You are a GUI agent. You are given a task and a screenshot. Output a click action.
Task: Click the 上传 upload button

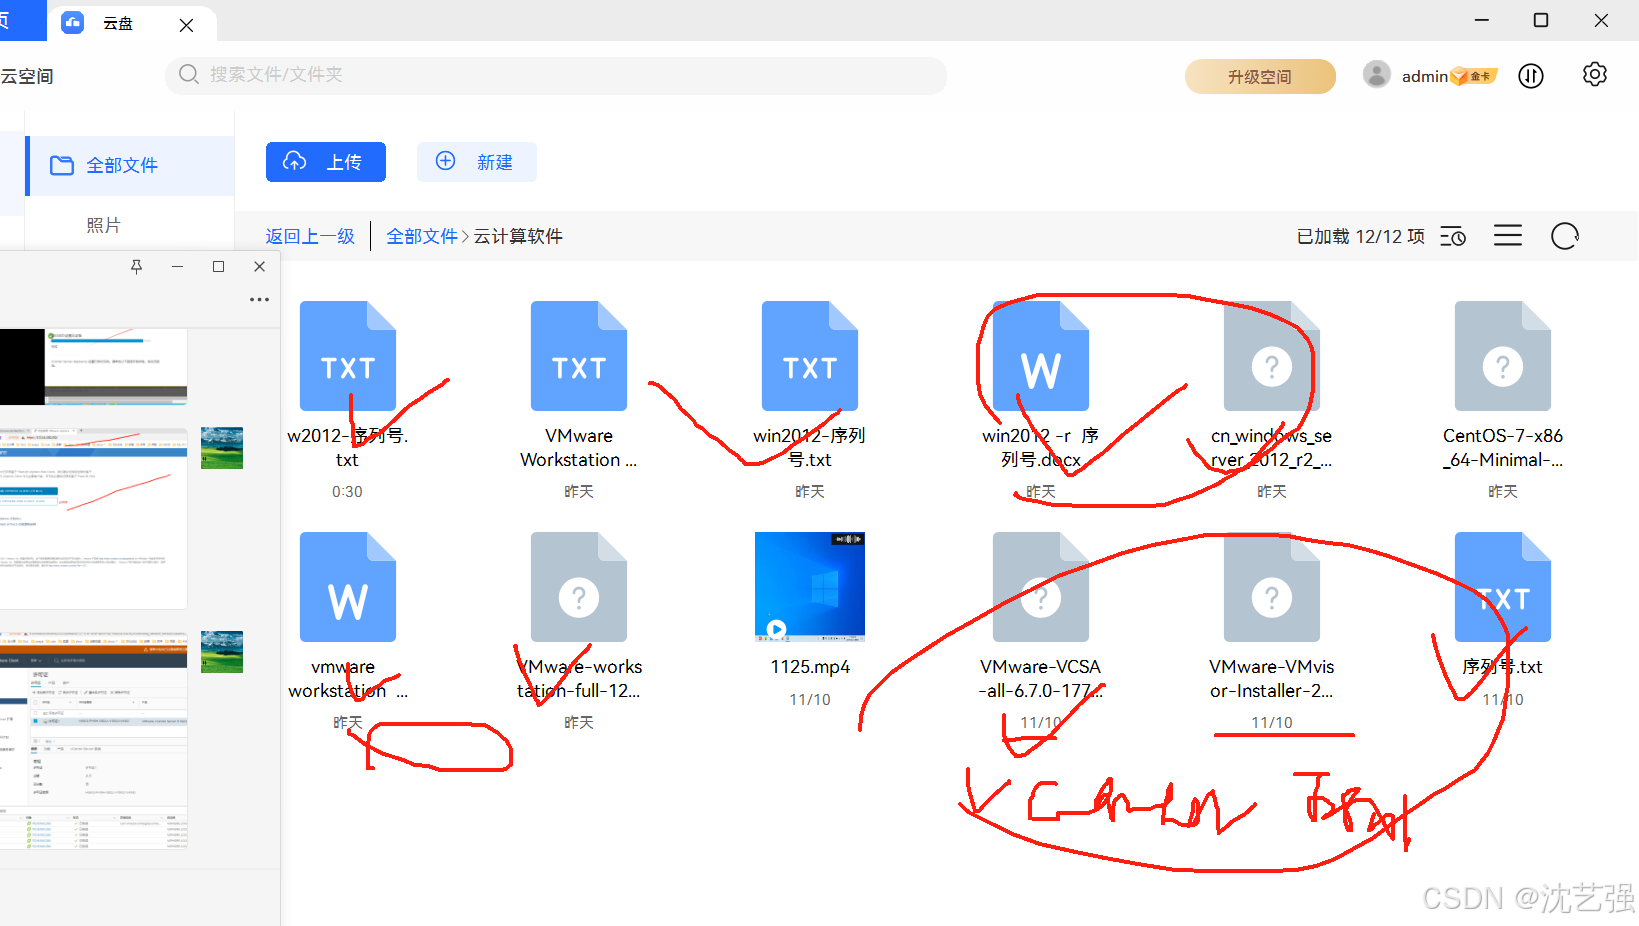coord(326,162)
